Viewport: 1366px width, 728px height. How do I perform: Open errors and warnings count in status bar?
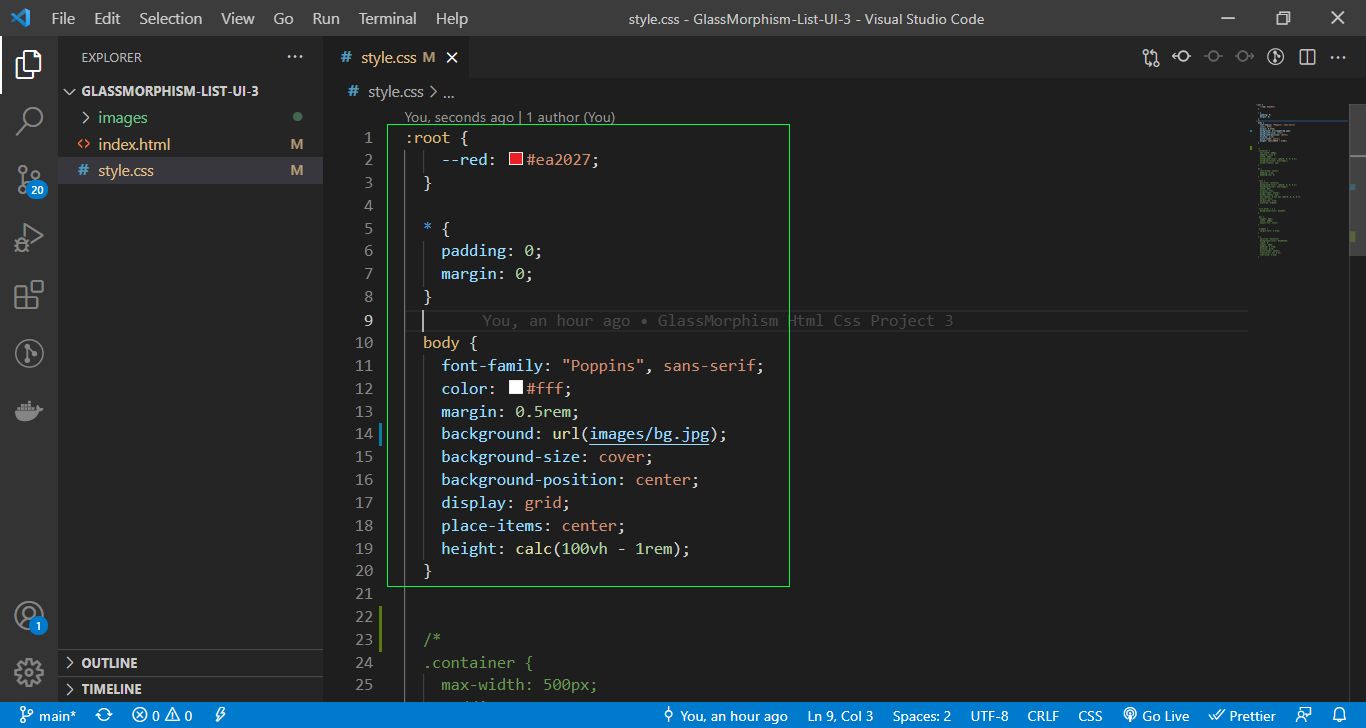pyautogui.click(x=162, y=716)
